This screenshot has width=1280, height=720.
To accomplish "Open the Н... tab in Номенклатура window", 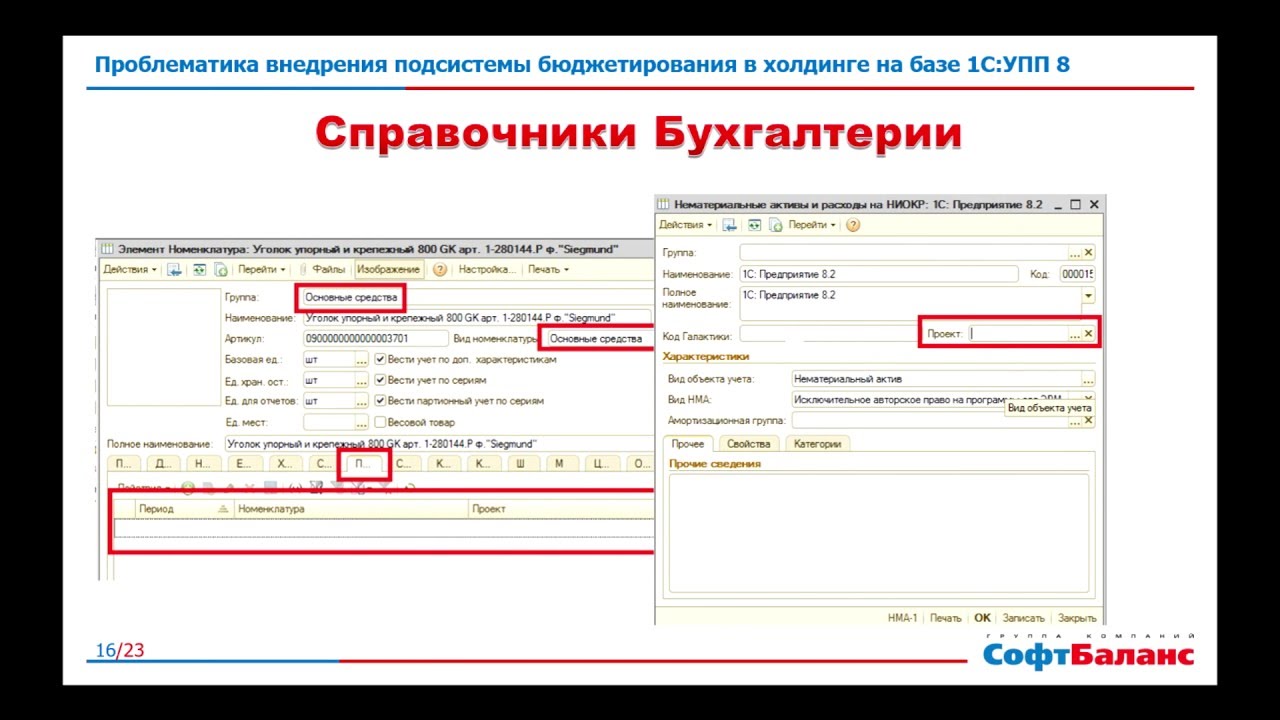I will click(204, 463).
